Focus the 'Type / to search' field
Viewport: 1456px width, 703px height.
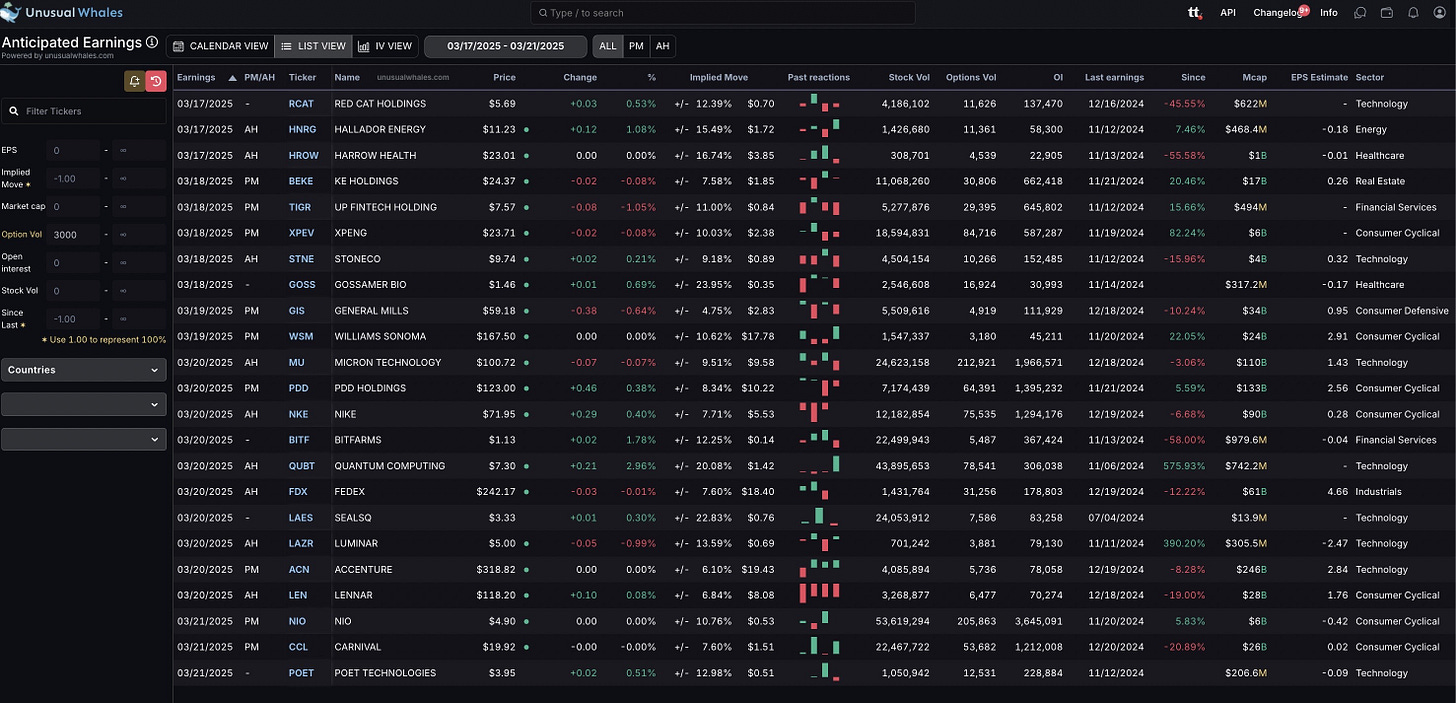723,13
